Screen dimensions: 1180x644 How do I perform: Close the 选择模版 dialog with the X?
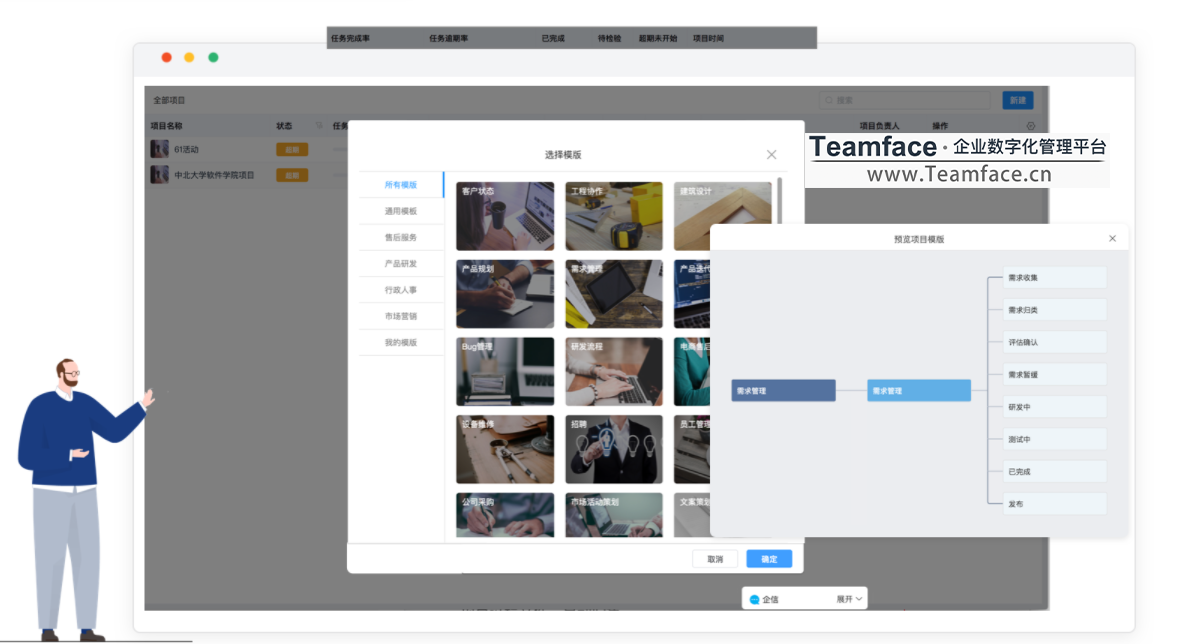pyautogui.click(x=771, y=154)
